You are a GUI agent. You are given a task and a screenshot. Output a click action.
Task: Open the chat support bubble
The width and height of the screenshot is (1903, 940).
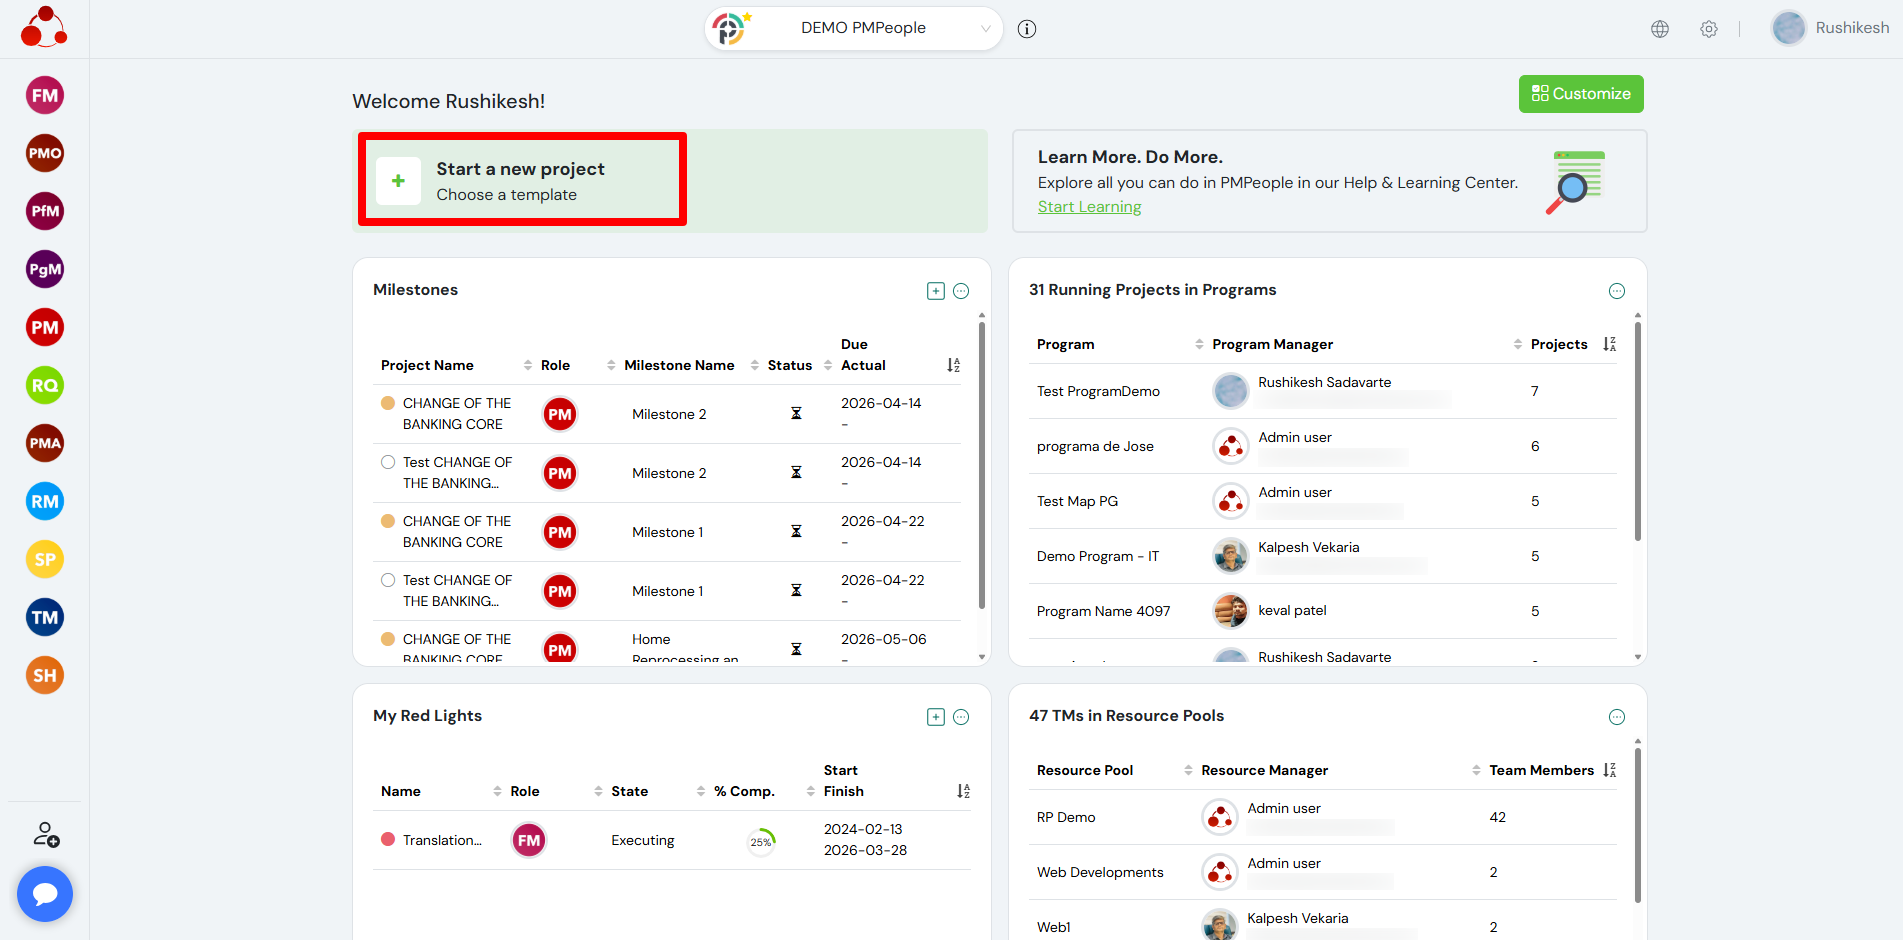point(45,894)
